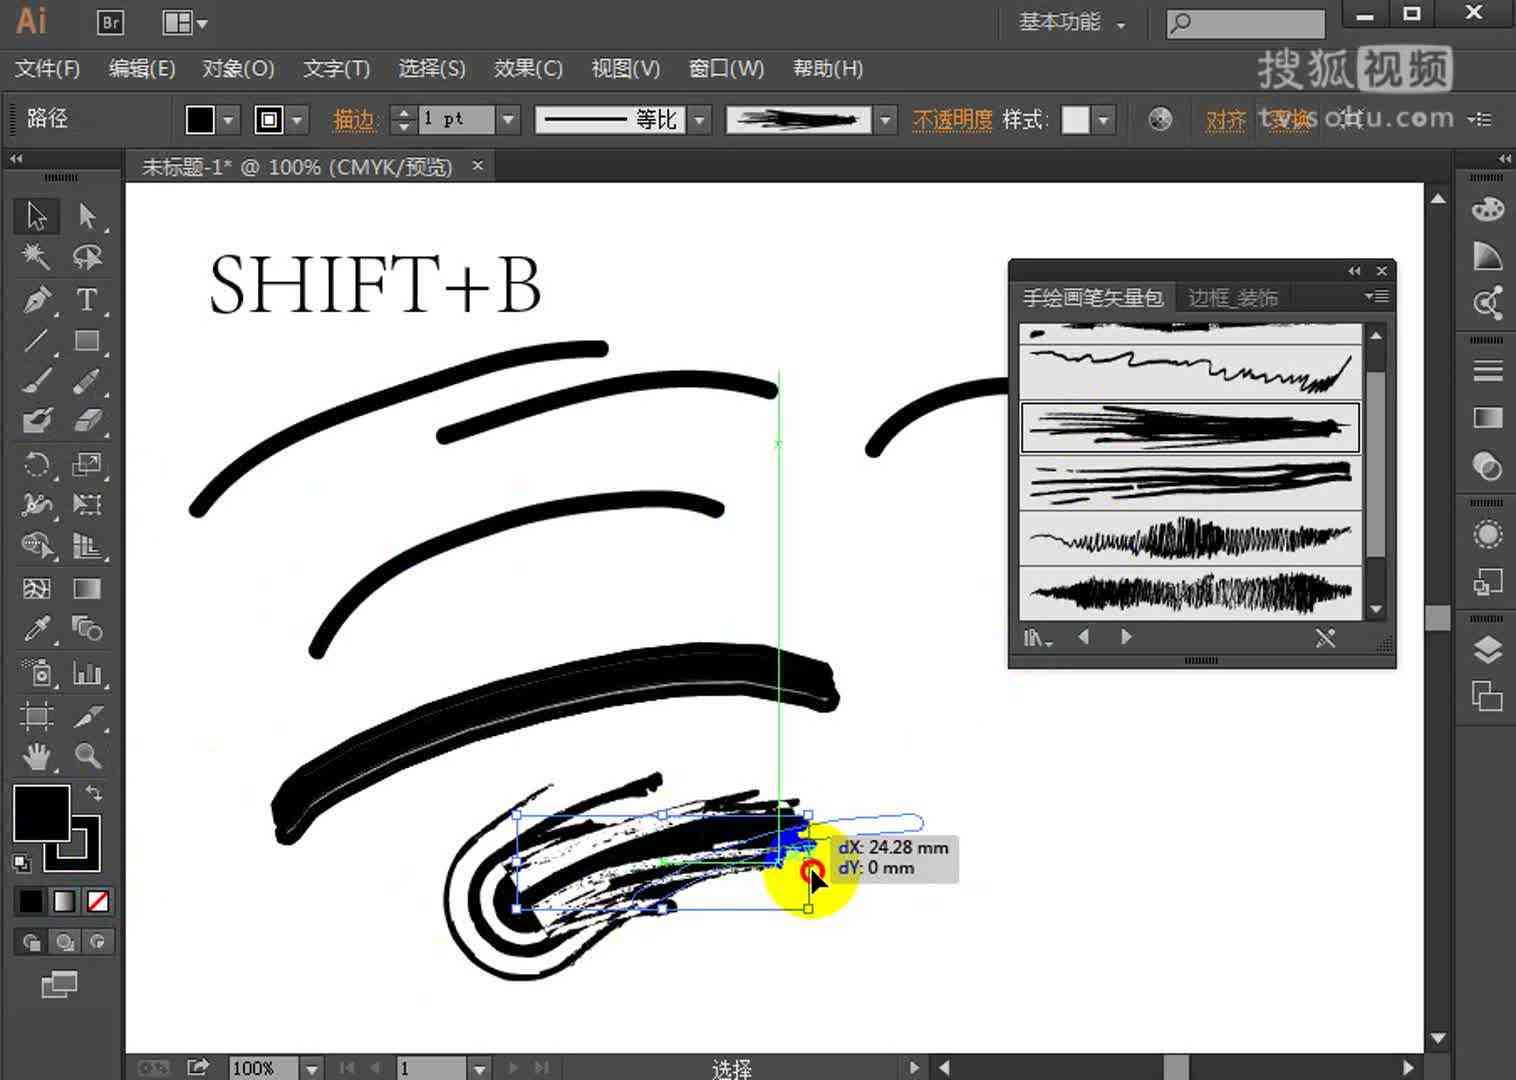Select the Selection tool arrow
This screenshot has height=1080, width=1516.
click(37, 215)
